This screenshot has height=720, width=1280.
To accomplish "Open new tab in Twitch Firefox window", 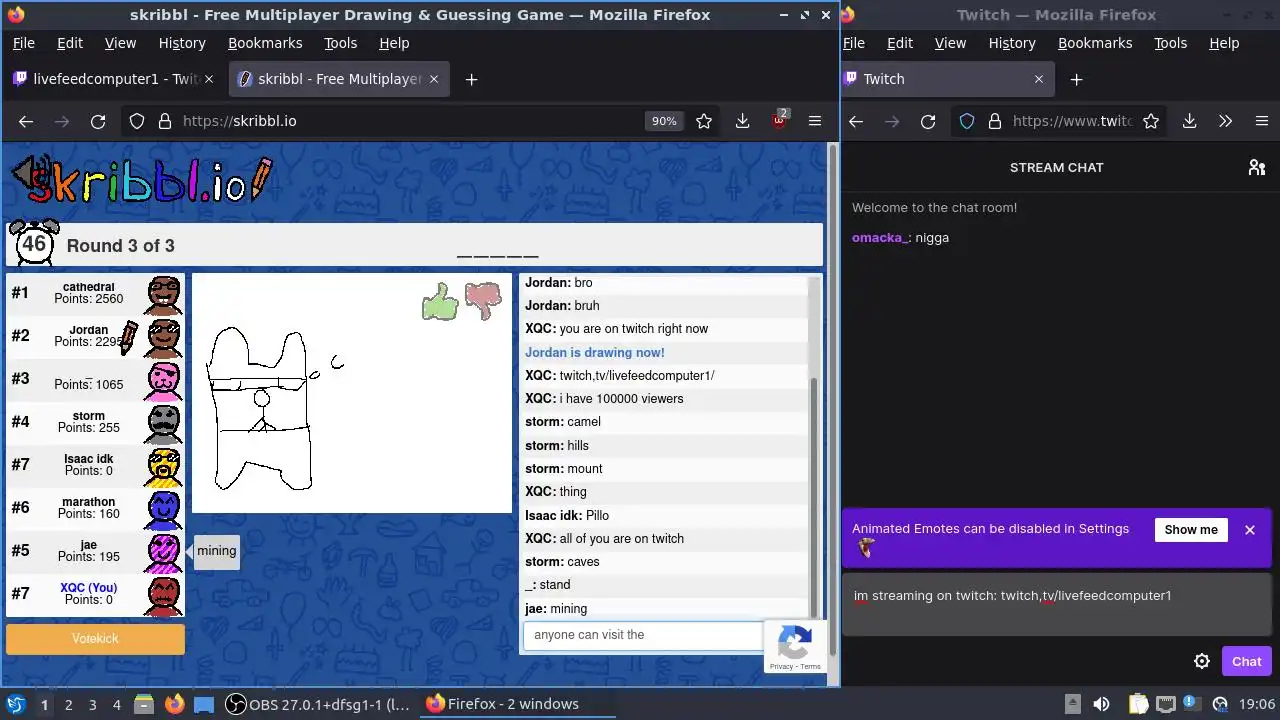I will [1076, 79].
